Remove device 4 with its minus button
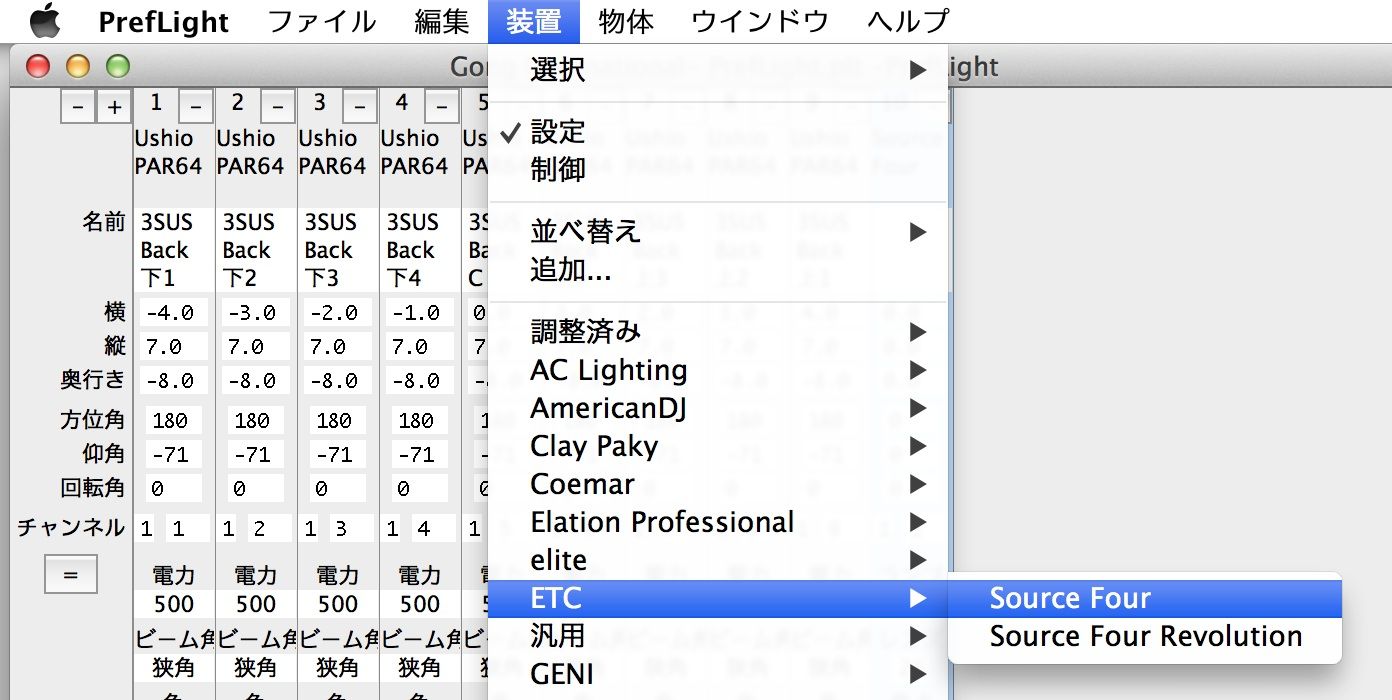 point(442,107)
